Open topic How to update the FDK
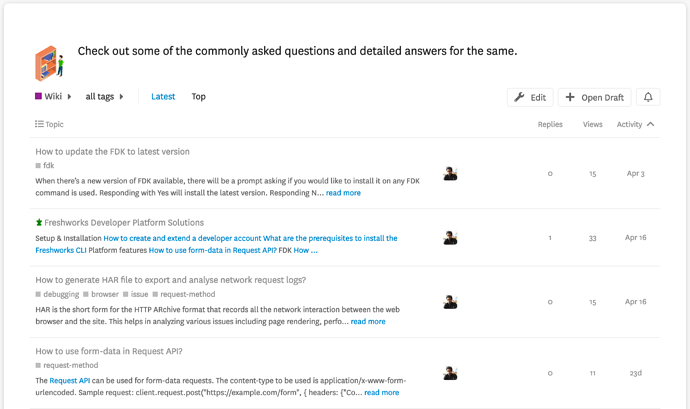 [x=112, y=151]
